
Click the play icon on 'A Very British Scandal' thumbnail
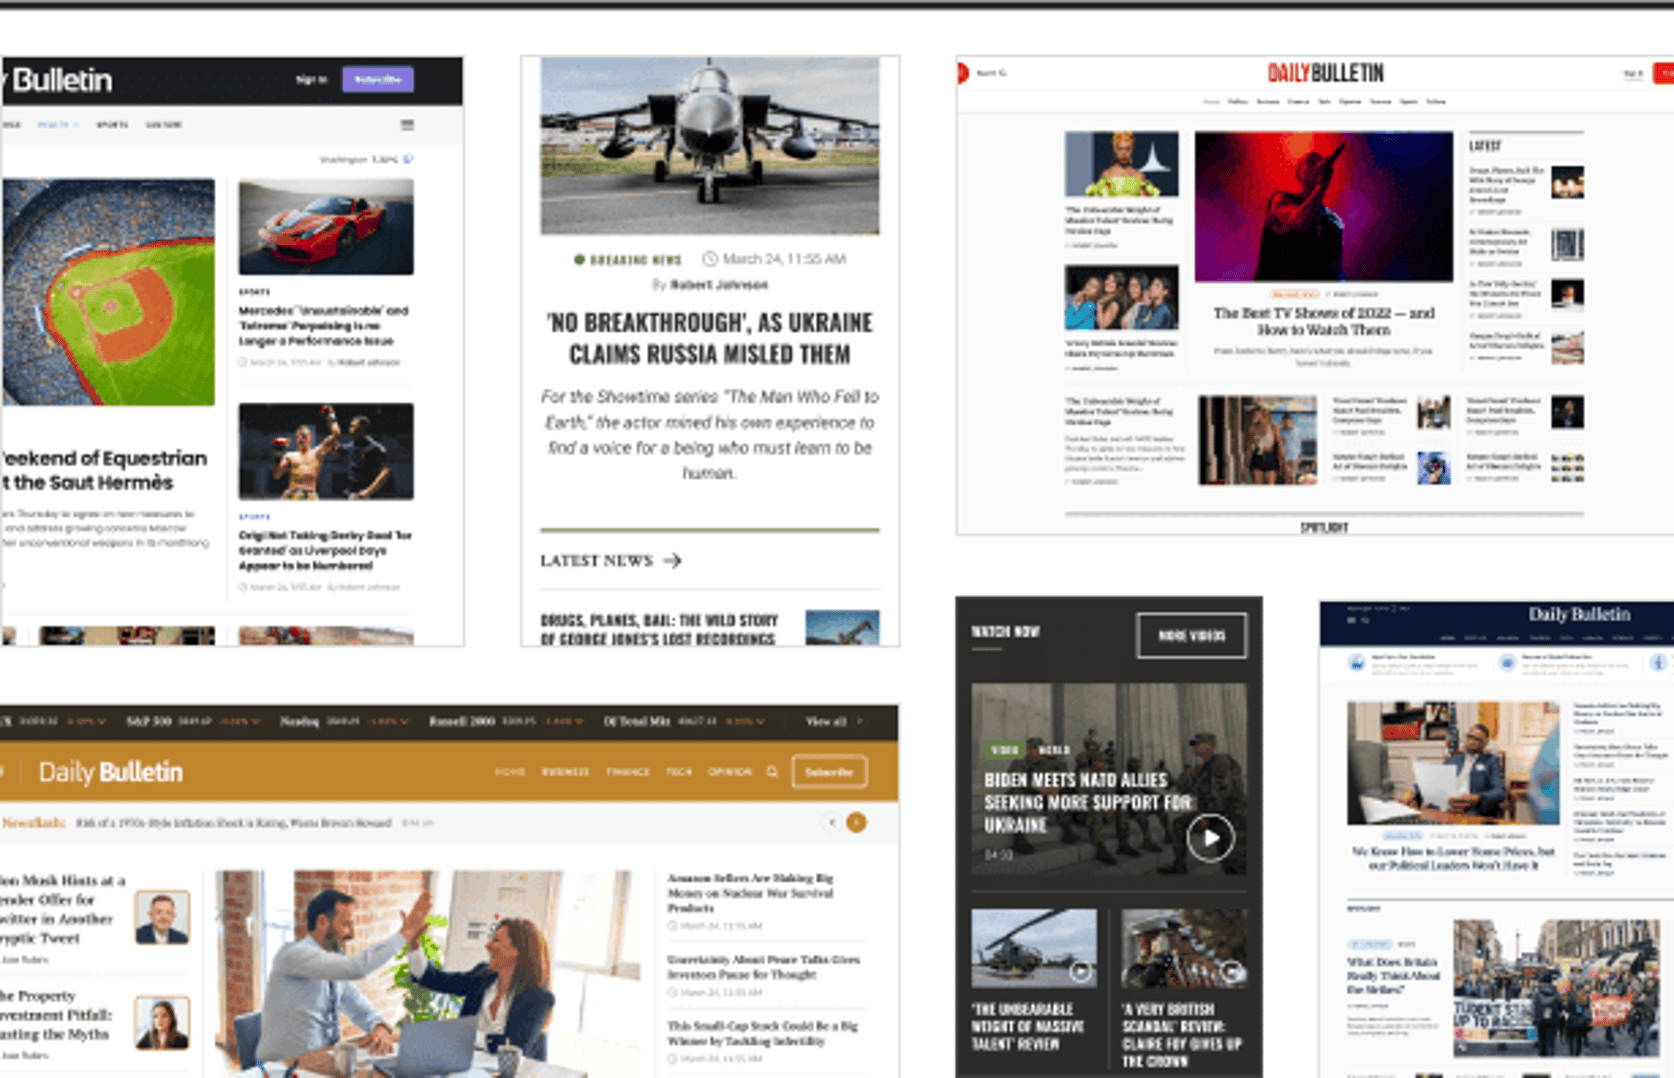tap(1231, 969)
